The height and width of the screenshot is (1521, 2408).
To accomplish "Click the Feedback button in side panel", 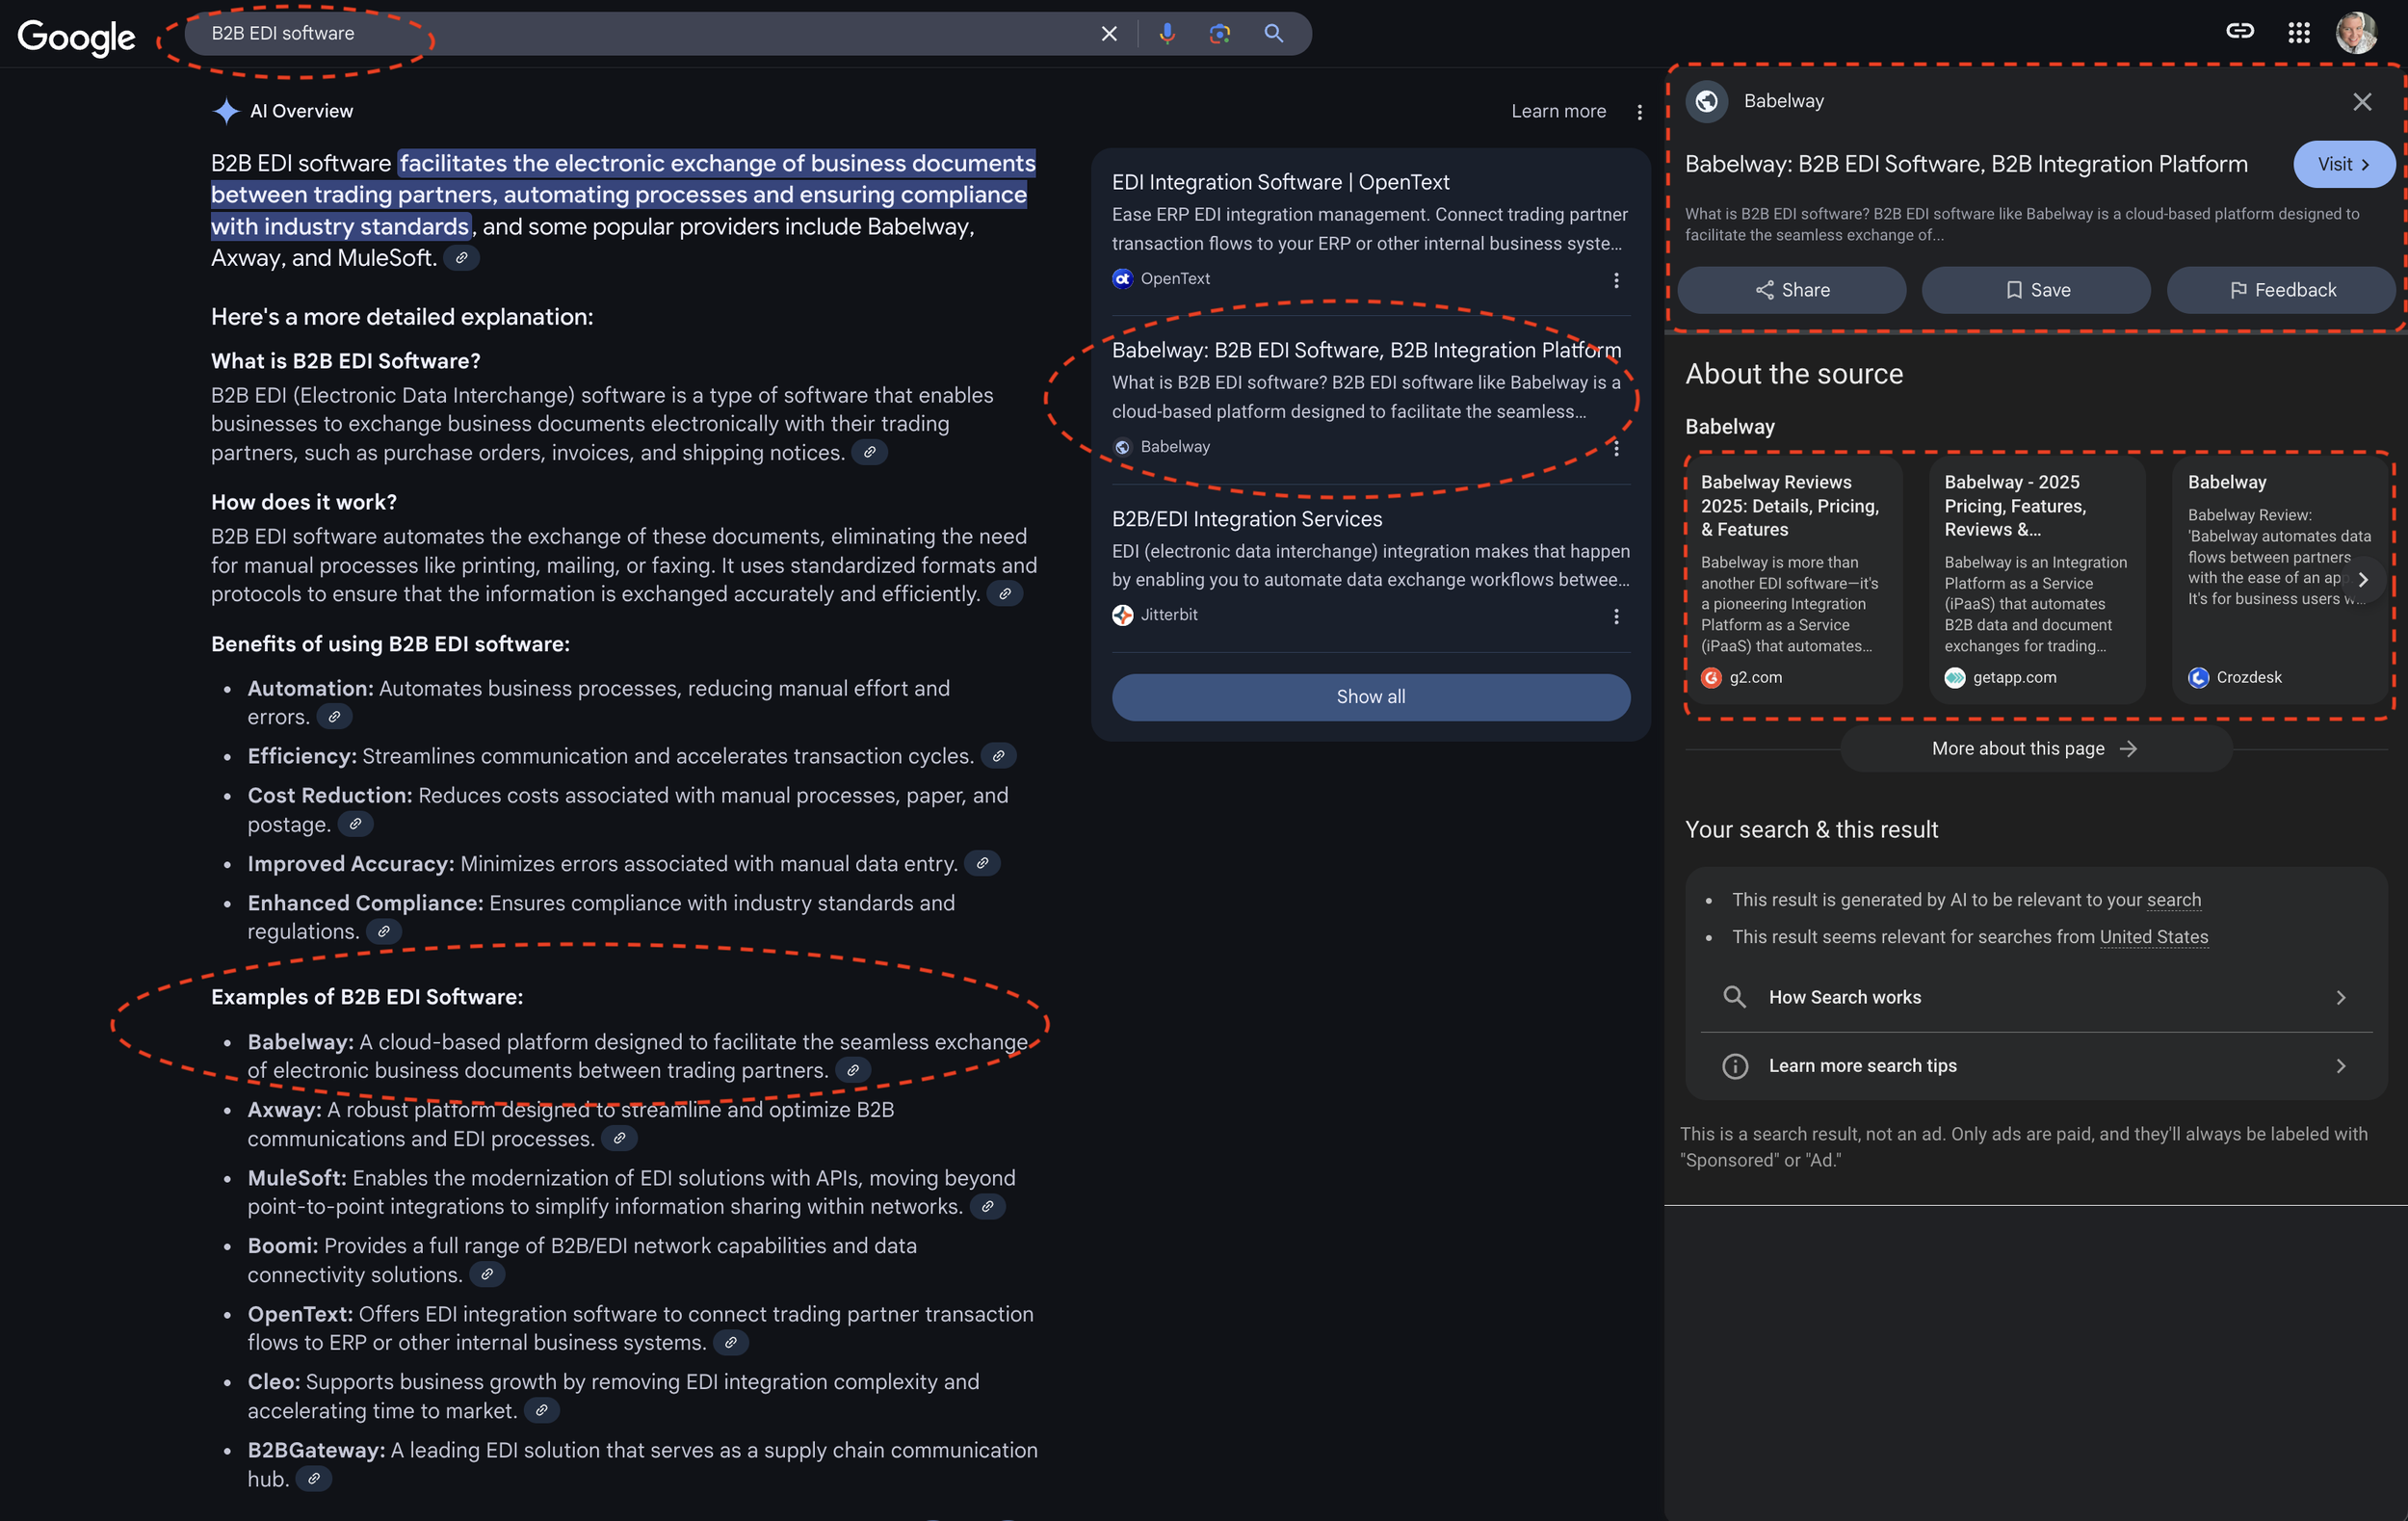I will tap(2281, 290).
